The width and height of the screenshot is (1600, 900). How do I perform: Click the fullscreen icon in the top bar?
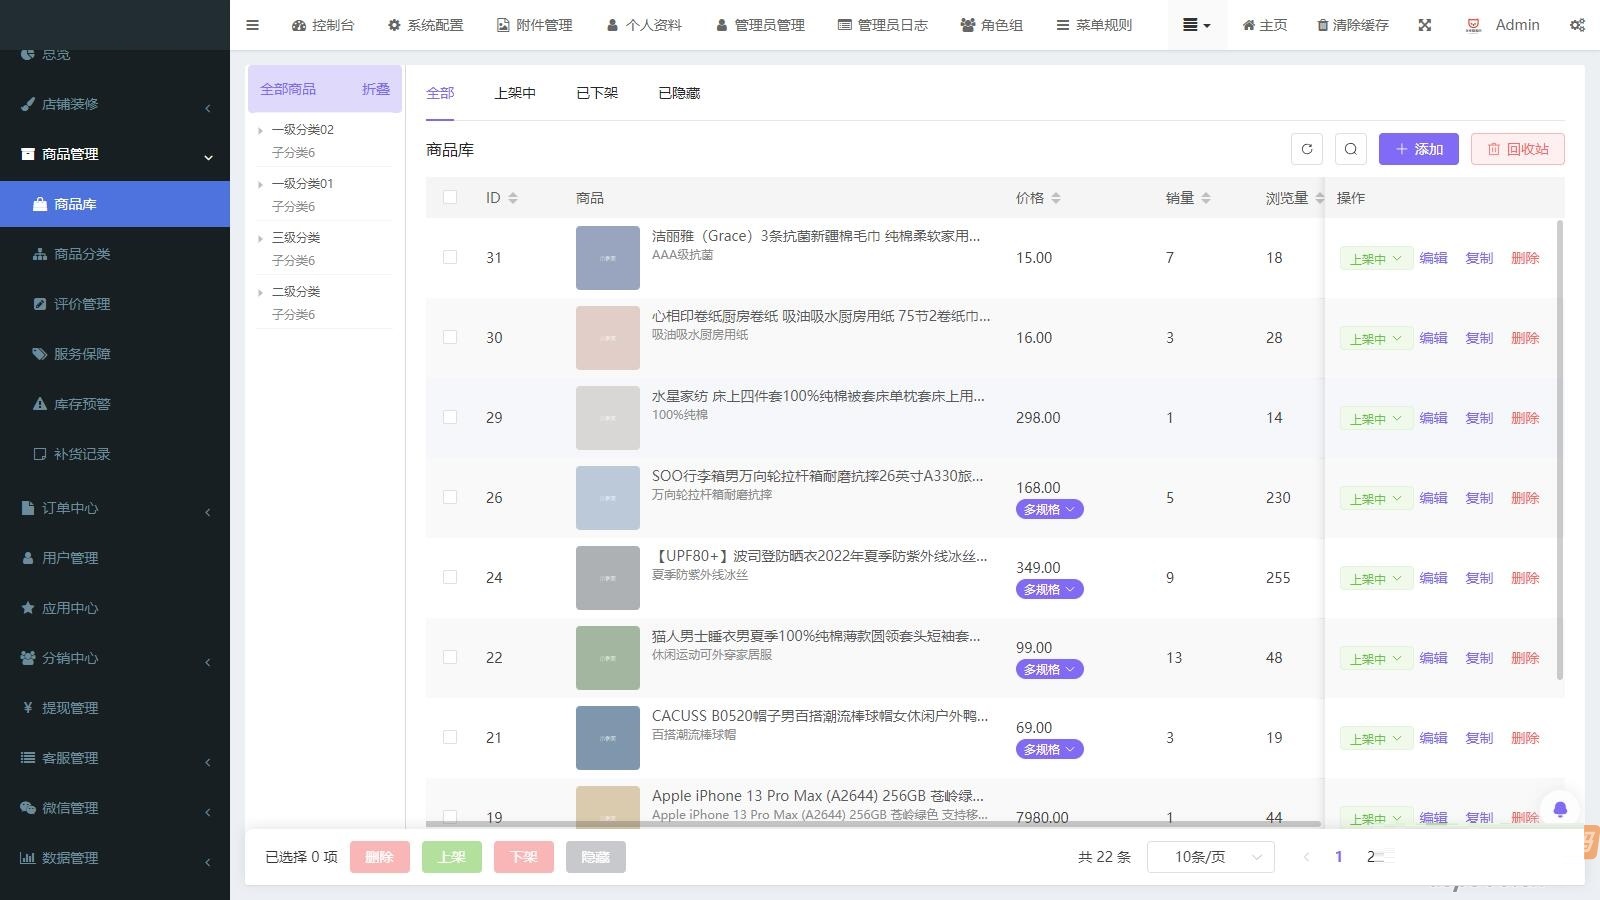(1424, 25)
